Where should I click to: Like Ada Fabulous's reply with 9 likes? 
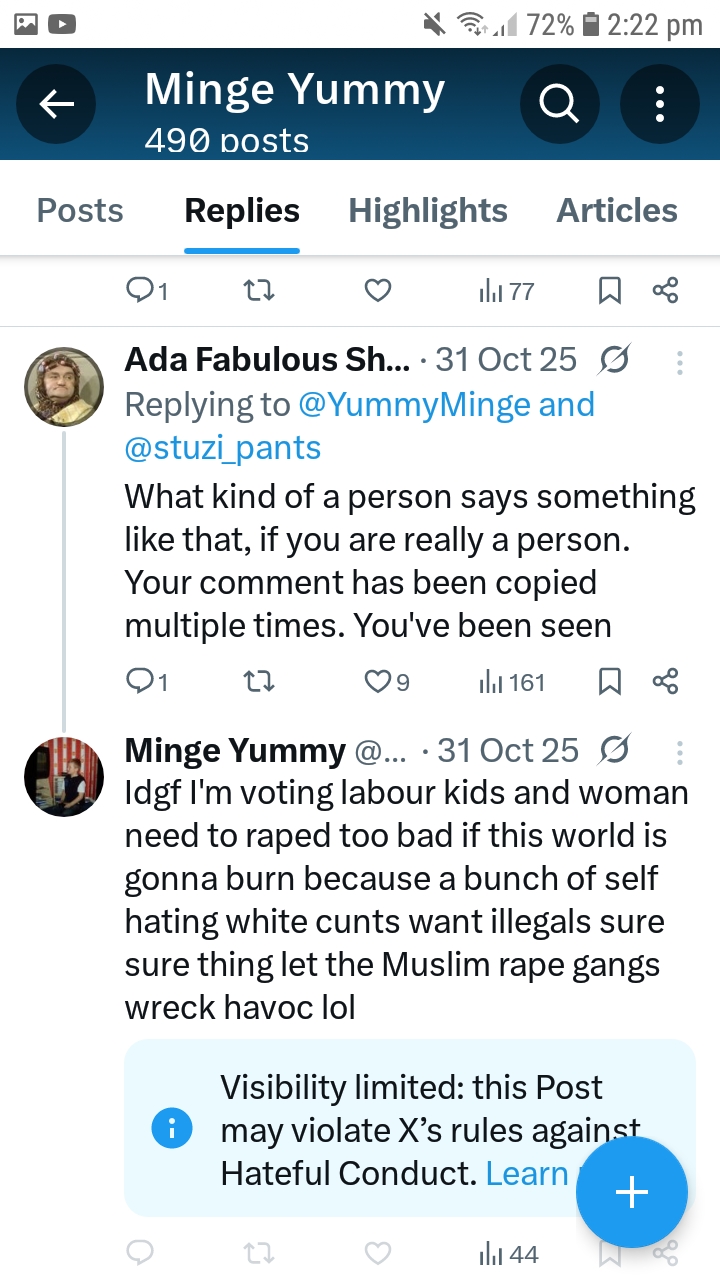pyautogui.click(x=387, y=682)
